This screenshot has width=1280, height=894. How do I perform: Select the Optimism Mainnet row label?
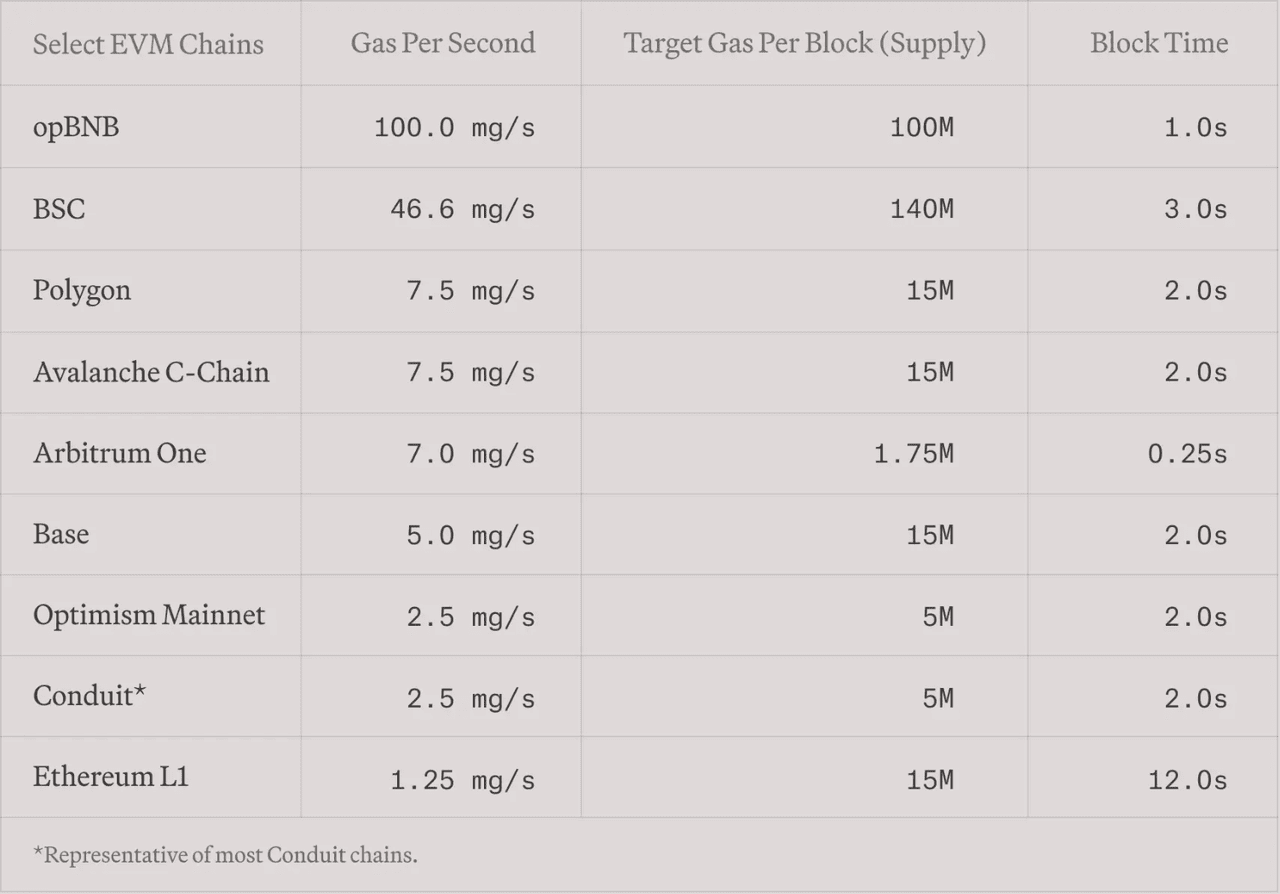[149, 614]
